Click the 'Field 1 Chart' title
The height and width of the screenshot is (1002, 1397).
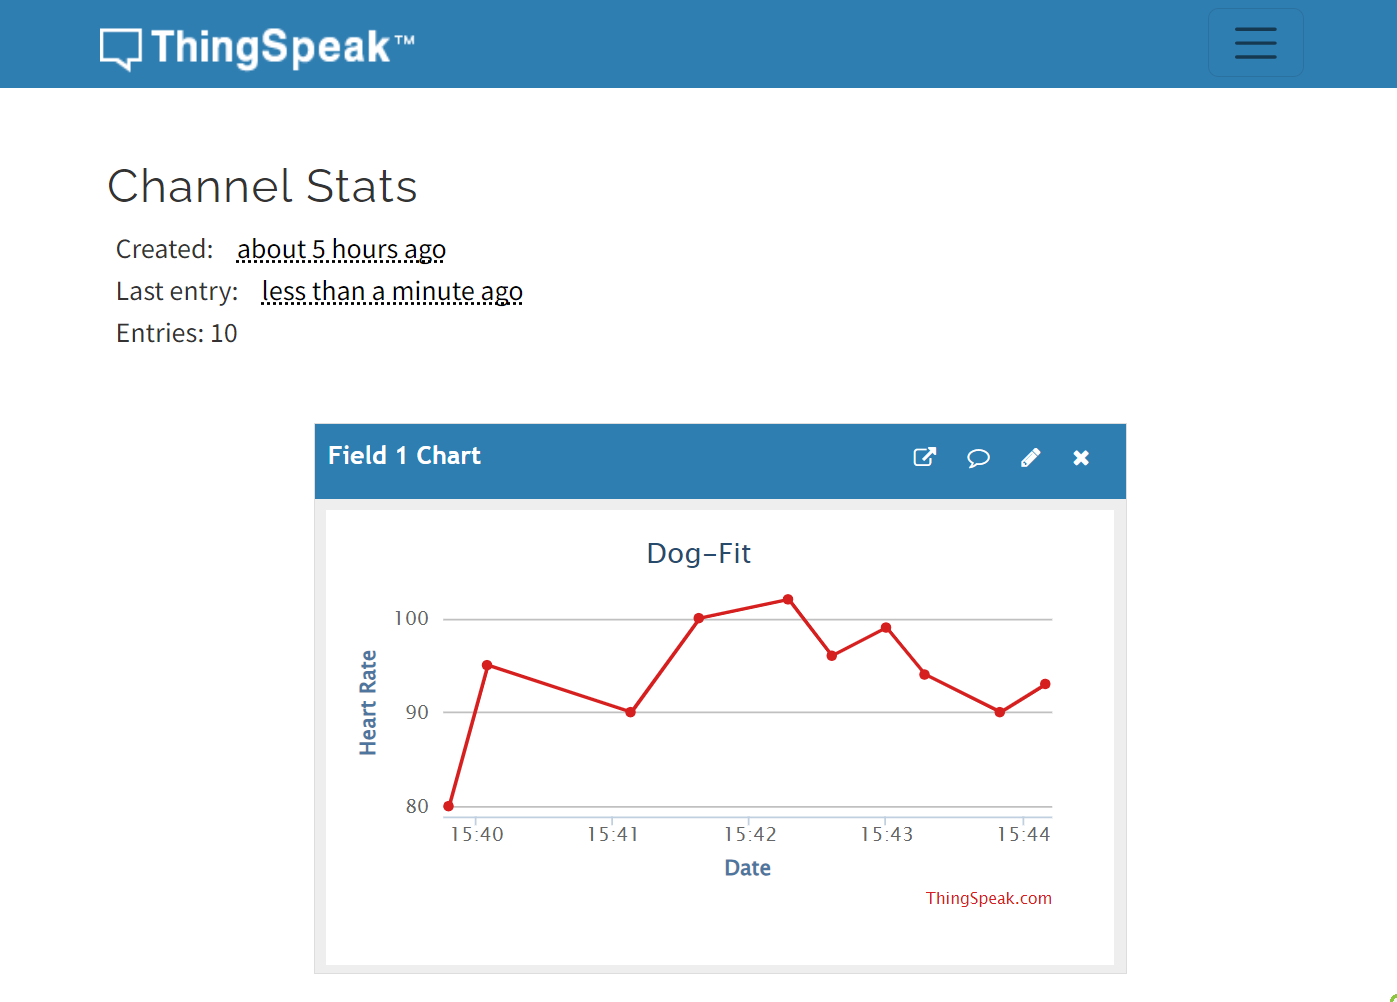click(404, 456)
